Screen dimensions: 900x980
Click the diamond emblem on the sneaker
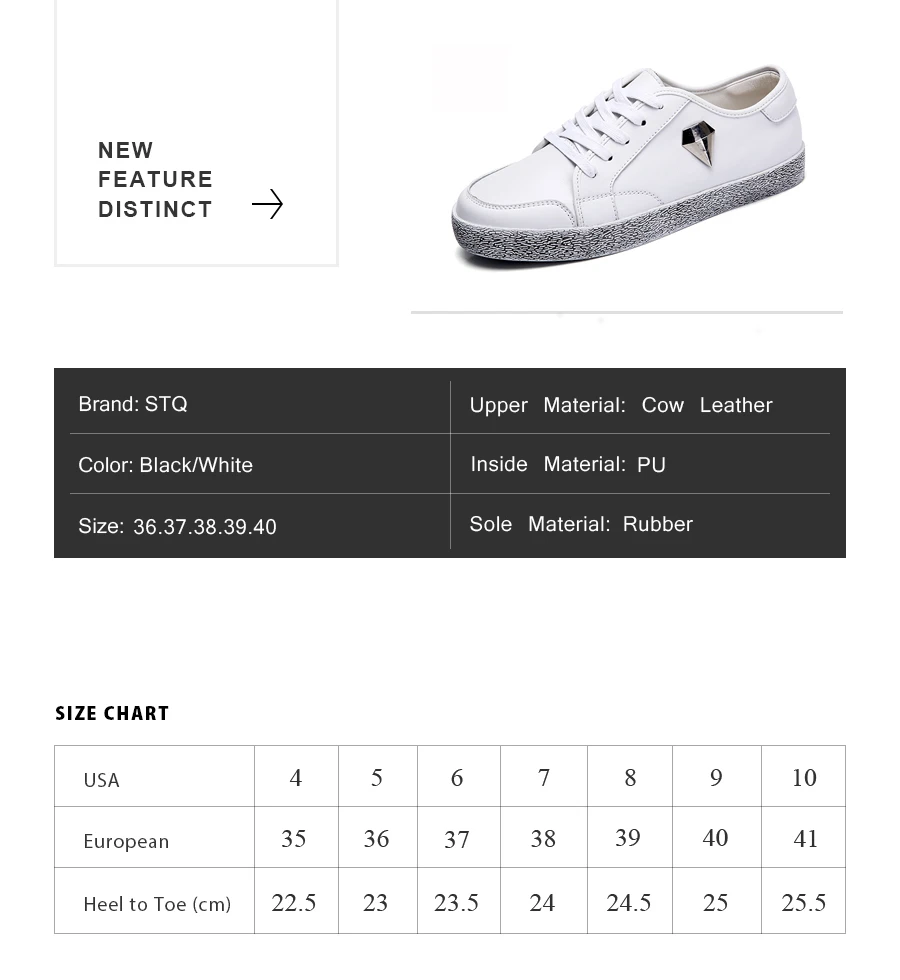(698, 144)
